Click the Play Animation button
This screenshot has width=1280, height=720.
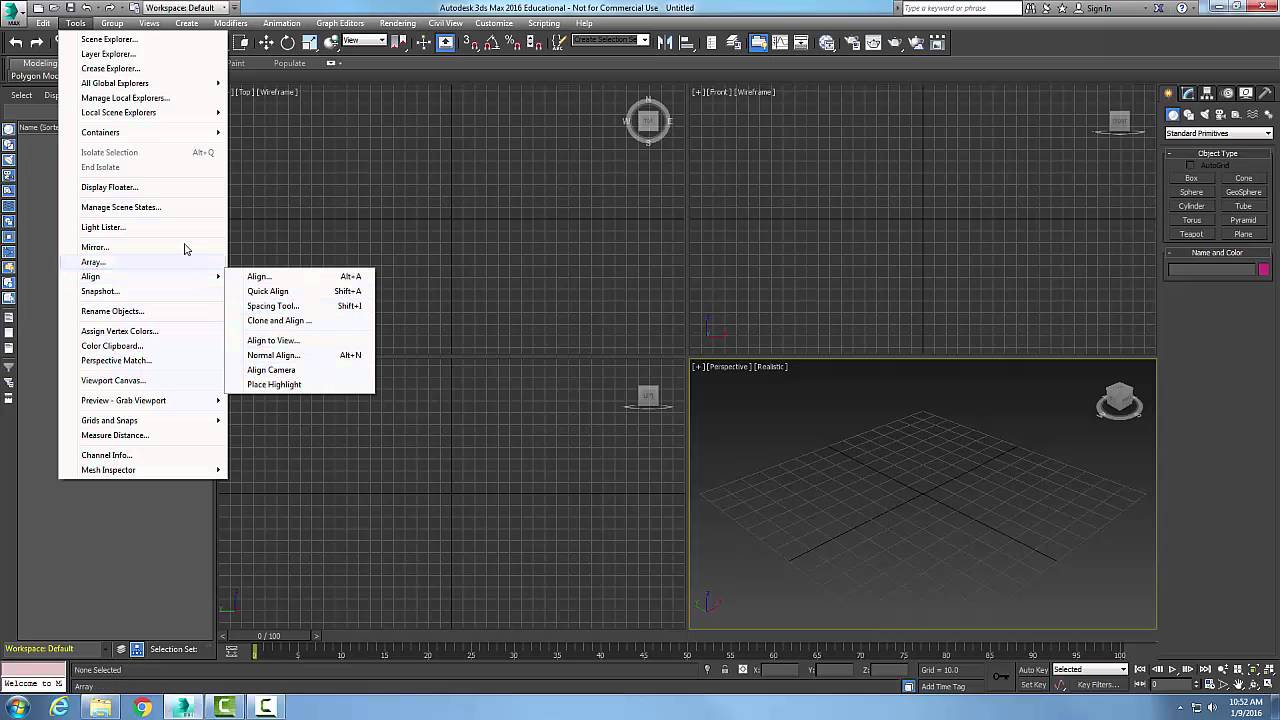point(1172,670)
